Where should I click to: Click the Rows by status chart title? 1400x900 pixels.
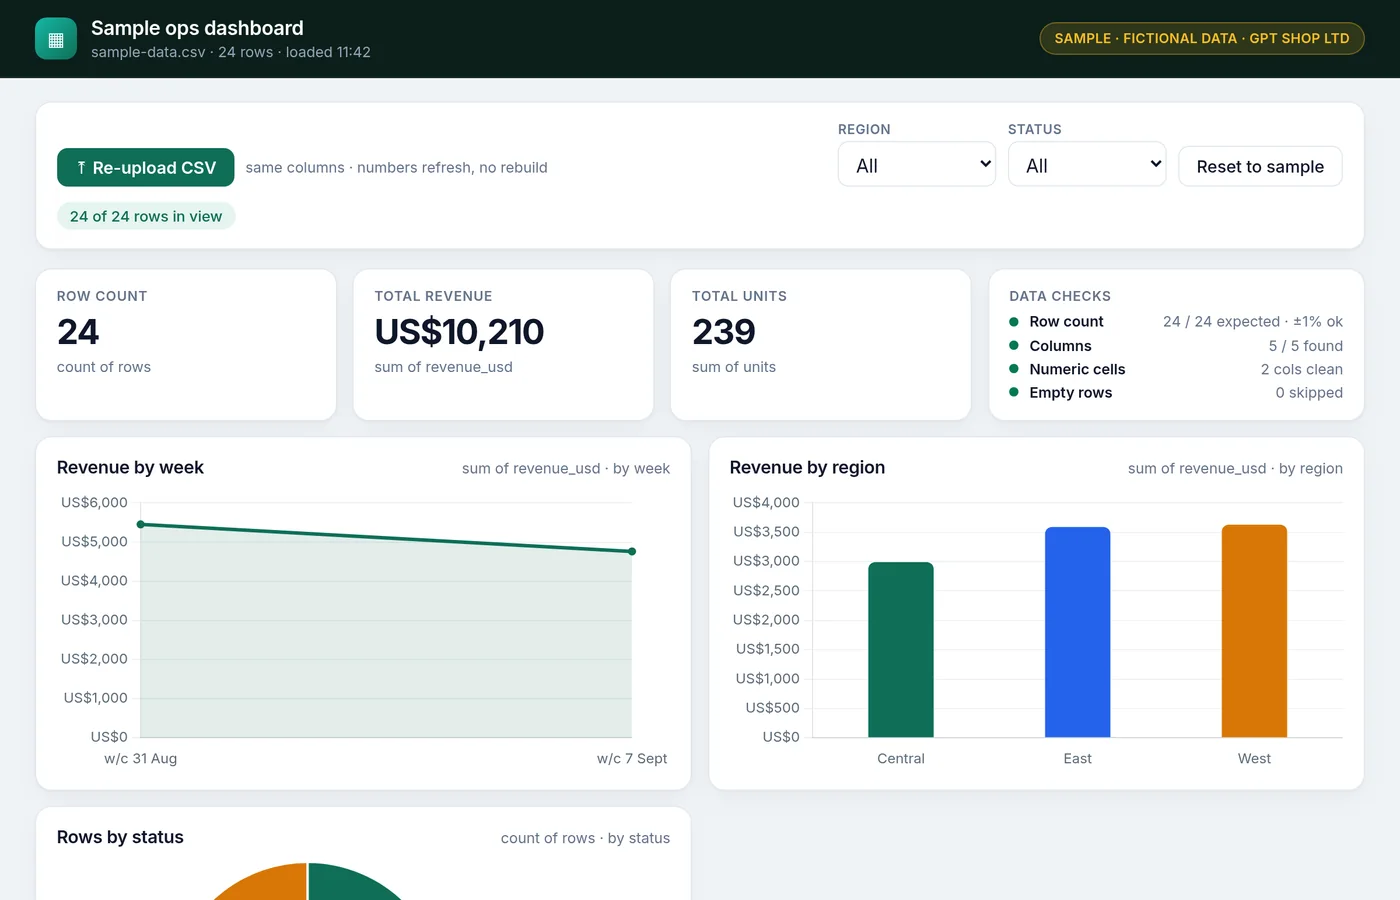tap(120, 837)
